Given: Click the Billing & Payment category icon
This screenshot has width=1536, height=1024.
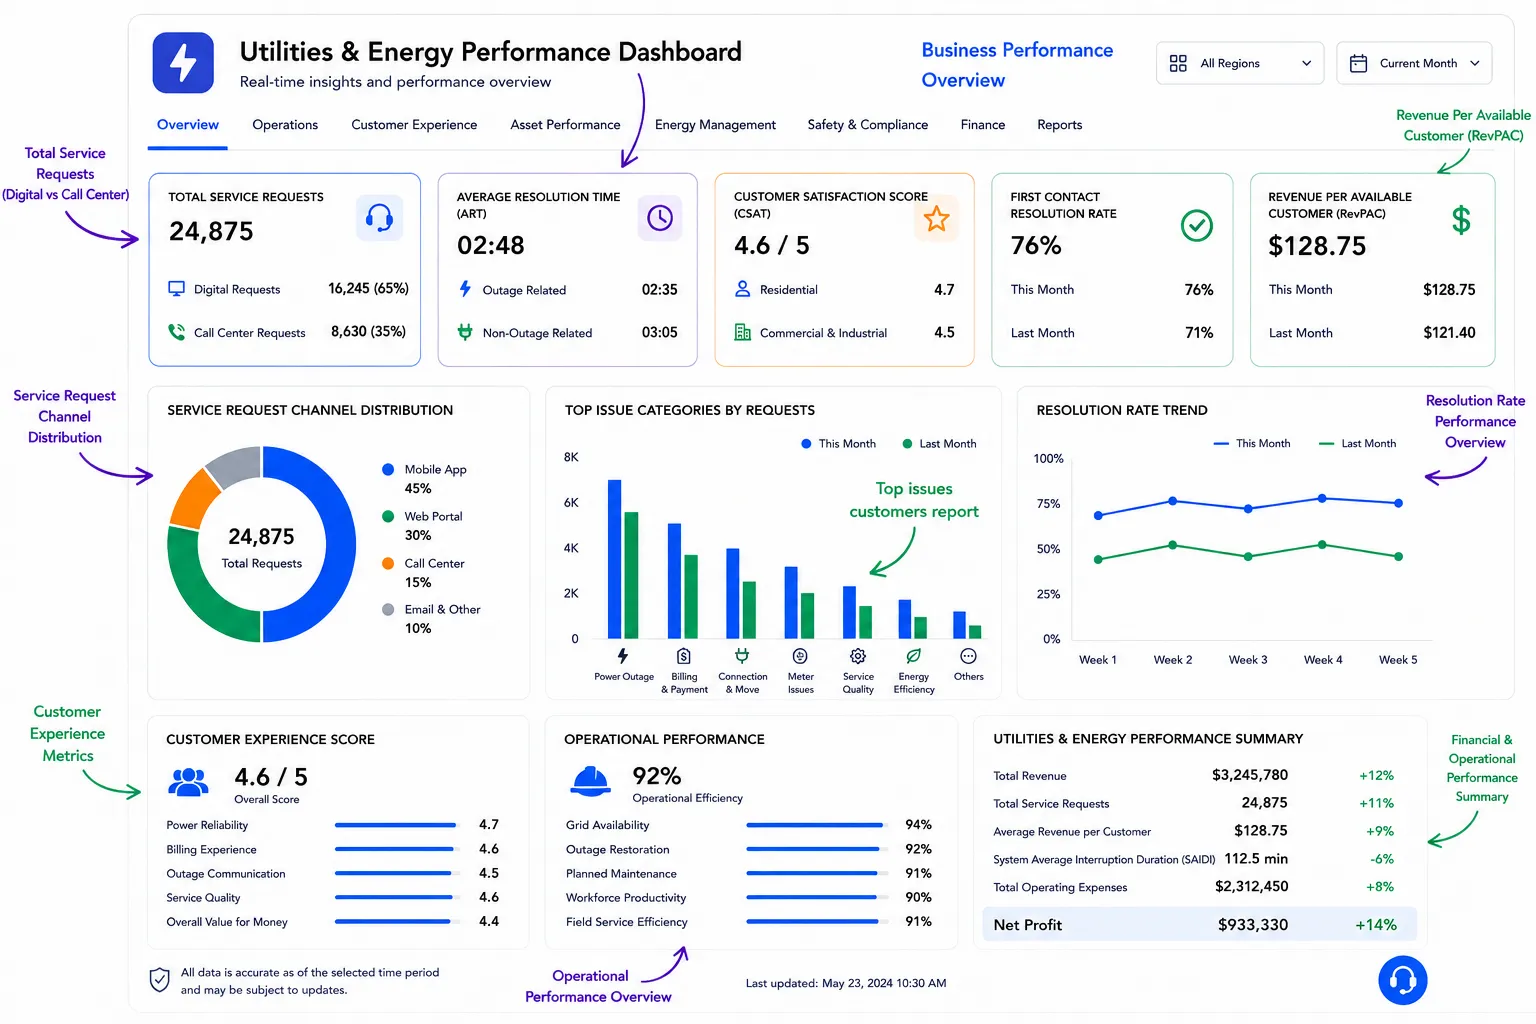Looking at the screenshot, I should pos(684,656).
